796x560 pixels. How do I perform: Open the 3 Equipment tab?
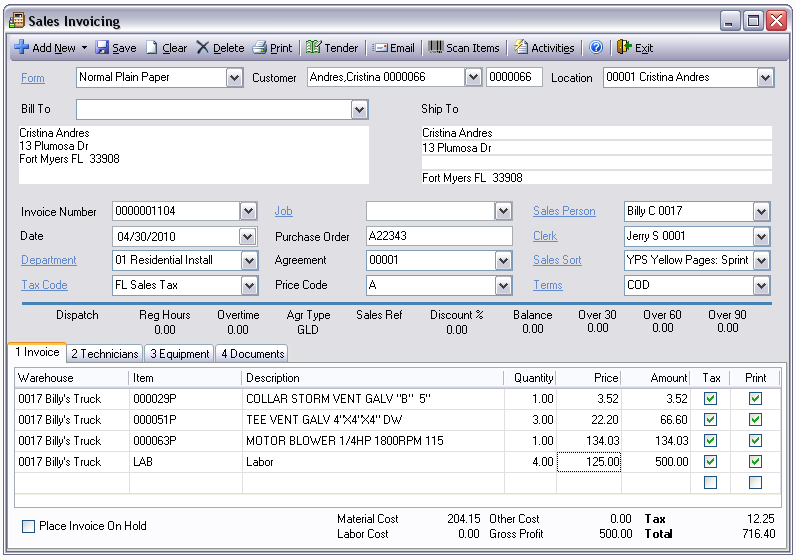pos(180,354)
